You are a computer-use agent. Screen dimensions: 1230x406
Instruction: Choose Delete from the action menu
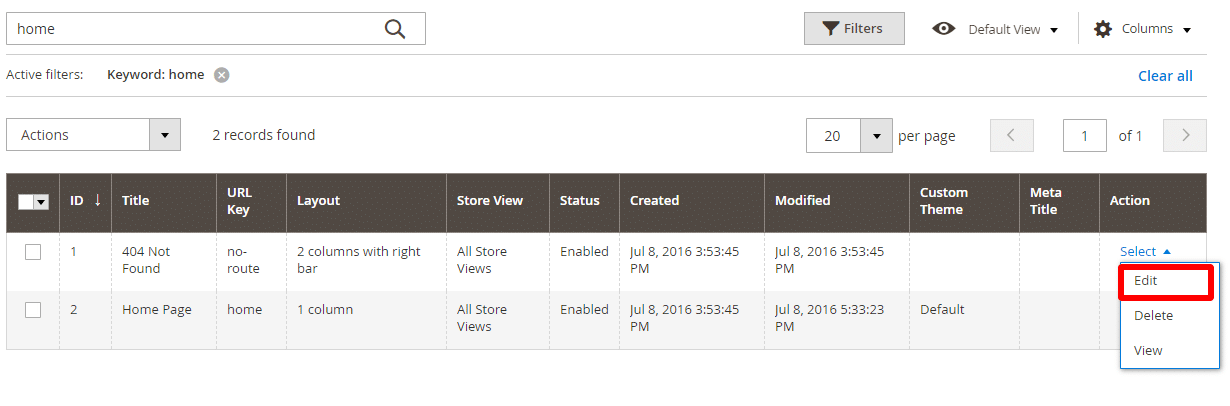click(1153, 316)
